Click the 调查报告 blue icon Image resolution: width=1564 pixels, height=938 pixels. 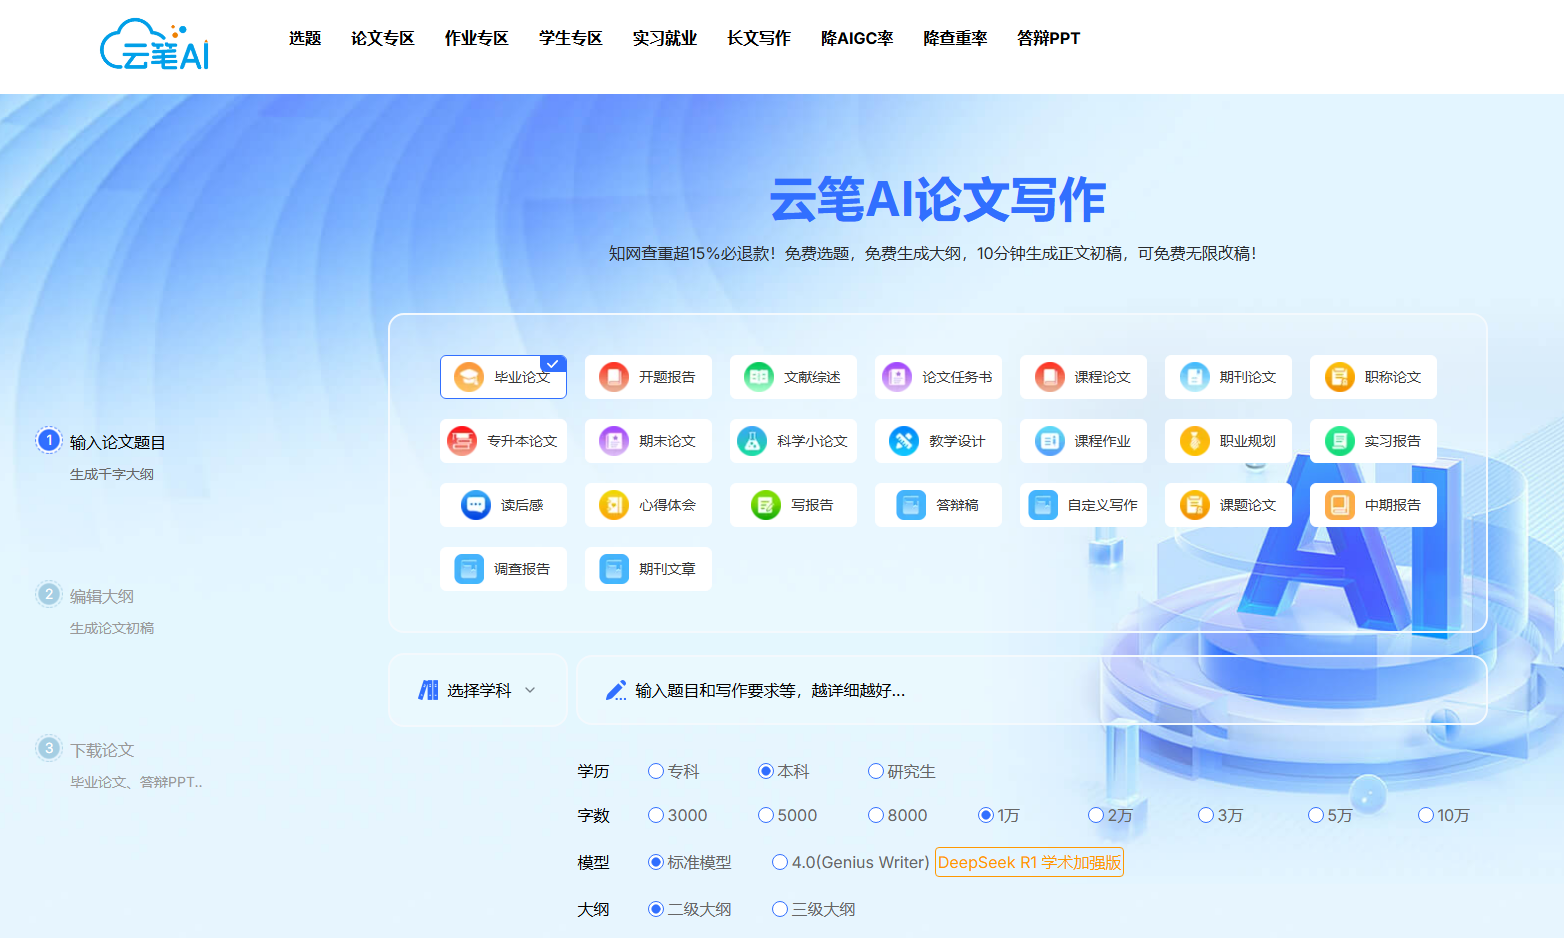pyautogui.click(x=469, y=569)
